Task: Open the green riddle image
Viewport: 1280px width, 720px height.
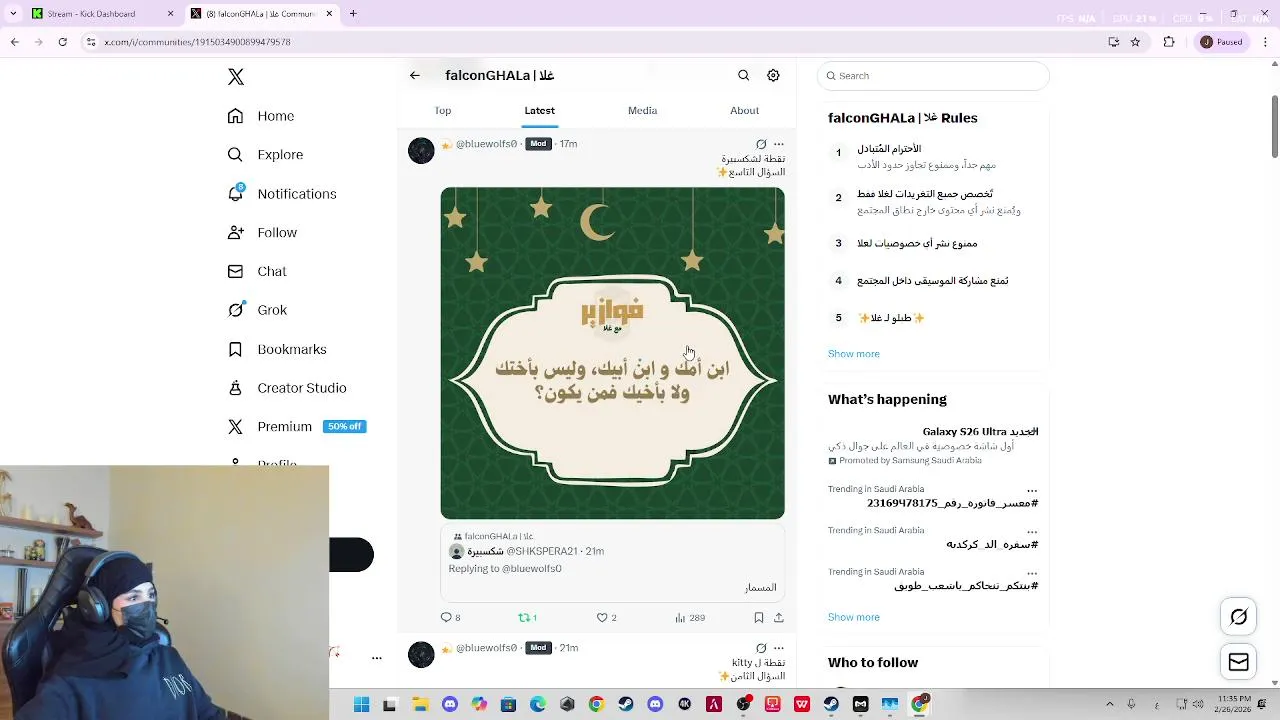Action: tap(613, 353)
